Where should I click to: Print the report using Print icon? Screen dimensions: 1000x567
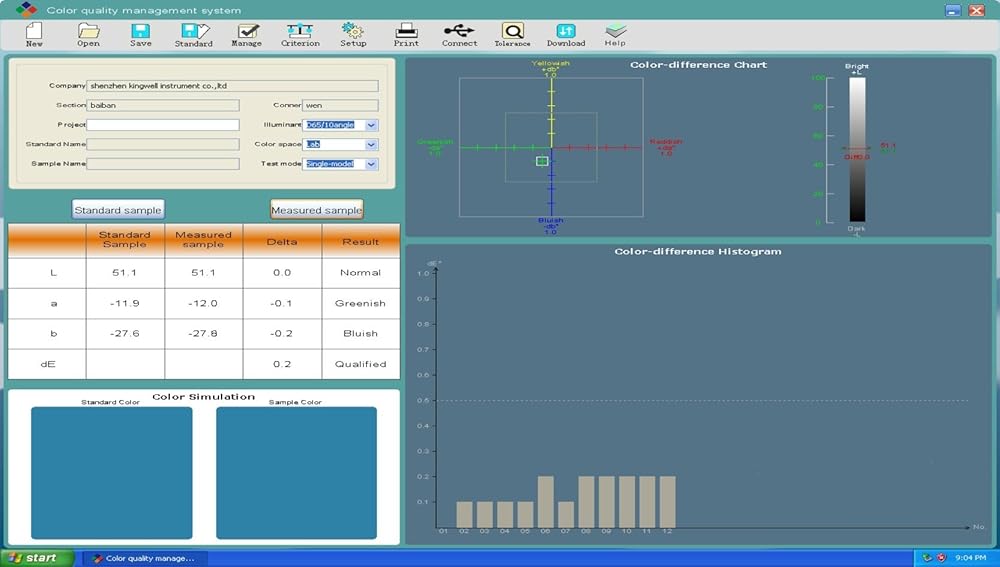(x=406, y=33)
